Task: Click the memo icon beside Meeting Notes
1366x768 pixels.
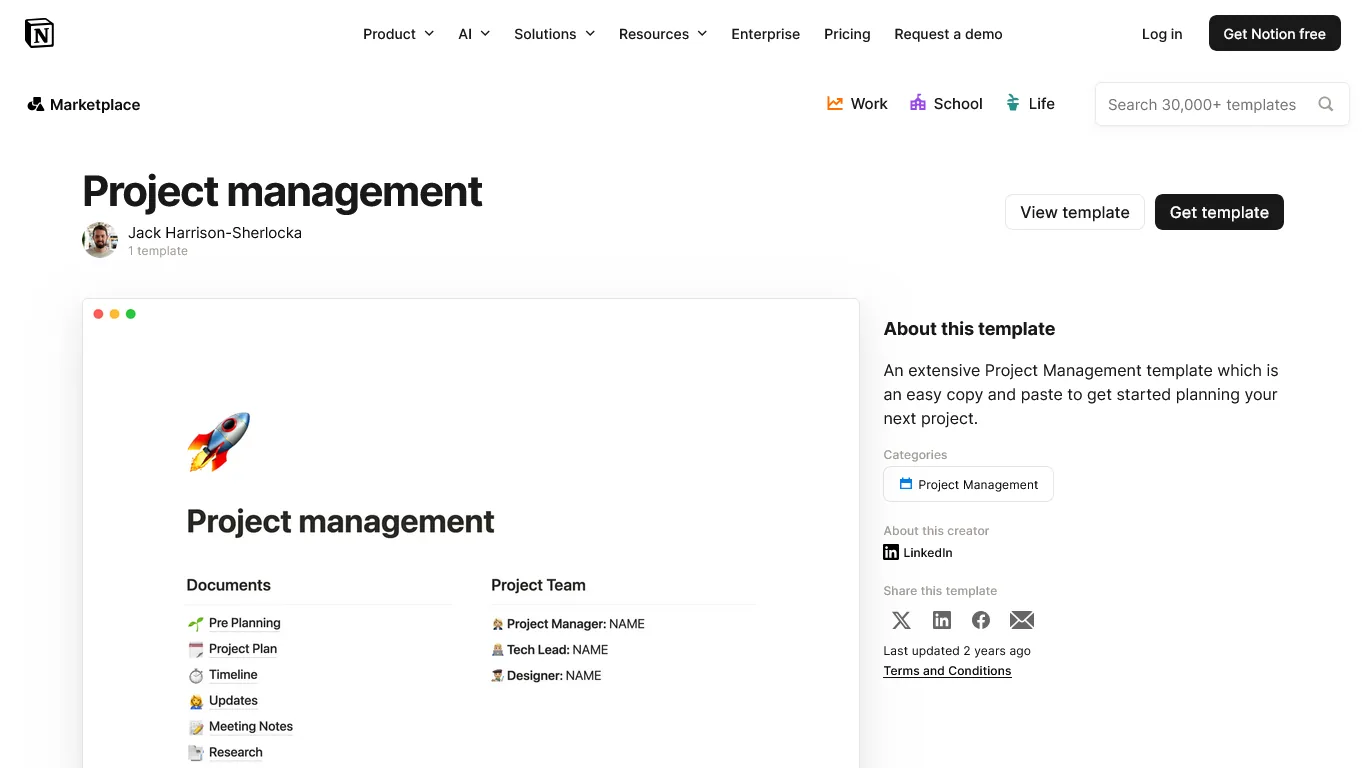Action: (x=196, y=727)
